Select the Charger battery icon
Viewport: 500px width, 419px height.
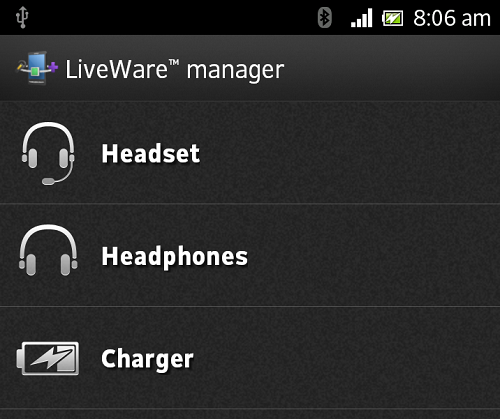48,358
